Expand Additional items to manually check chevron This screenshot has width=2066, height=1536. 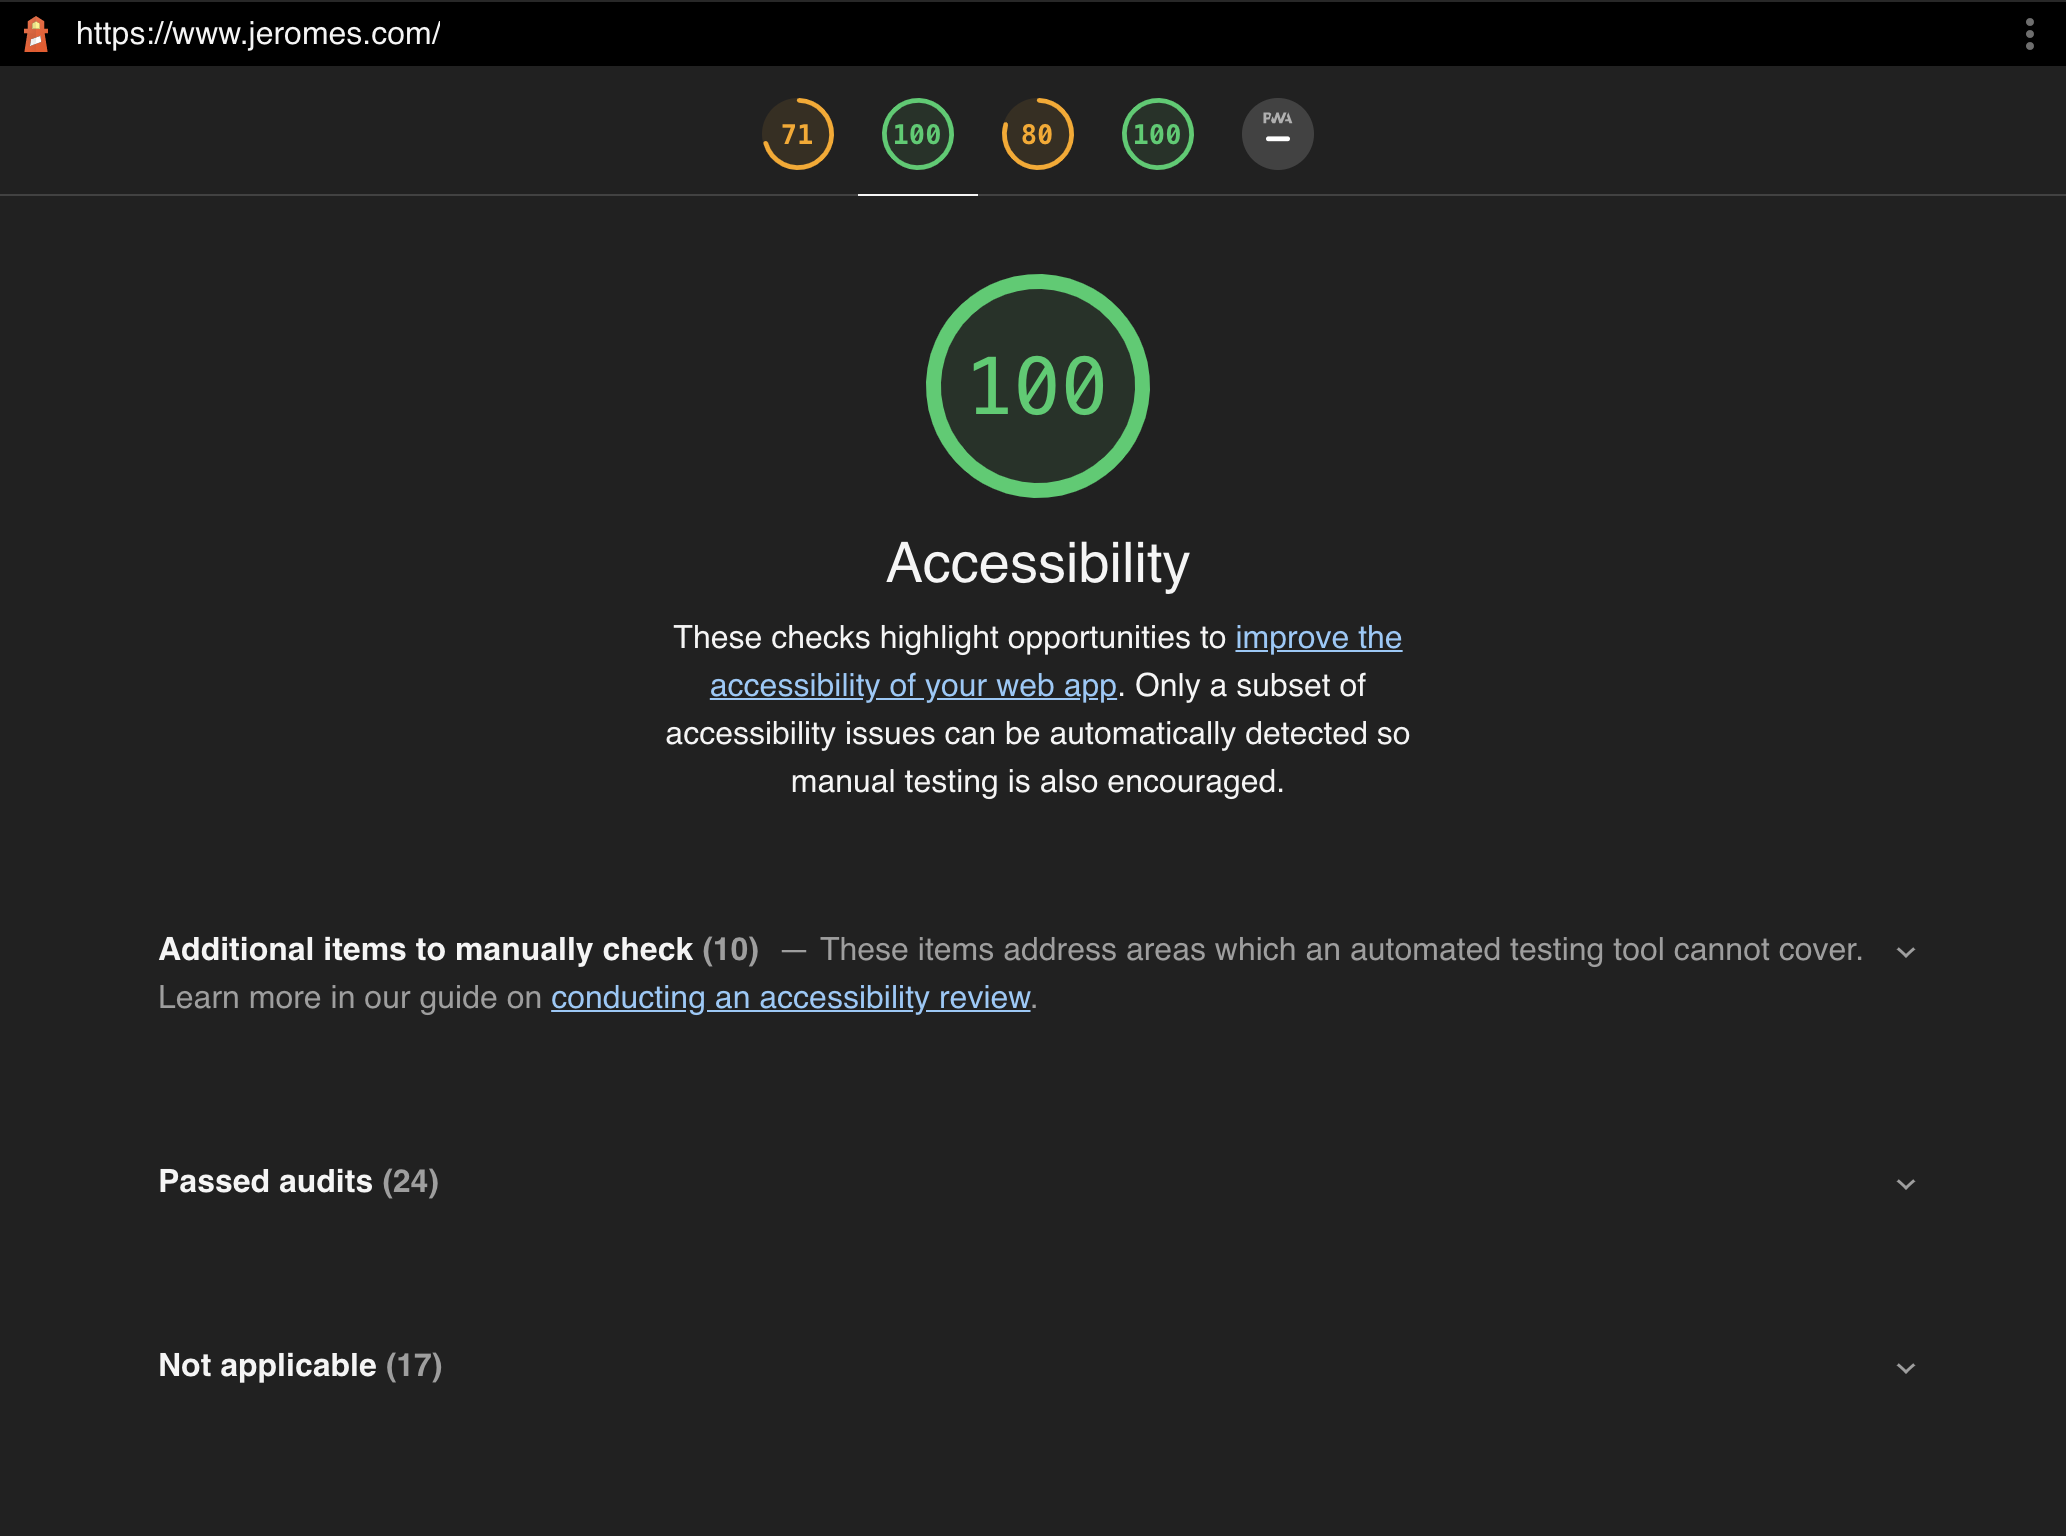click(x=1905, y=952)
